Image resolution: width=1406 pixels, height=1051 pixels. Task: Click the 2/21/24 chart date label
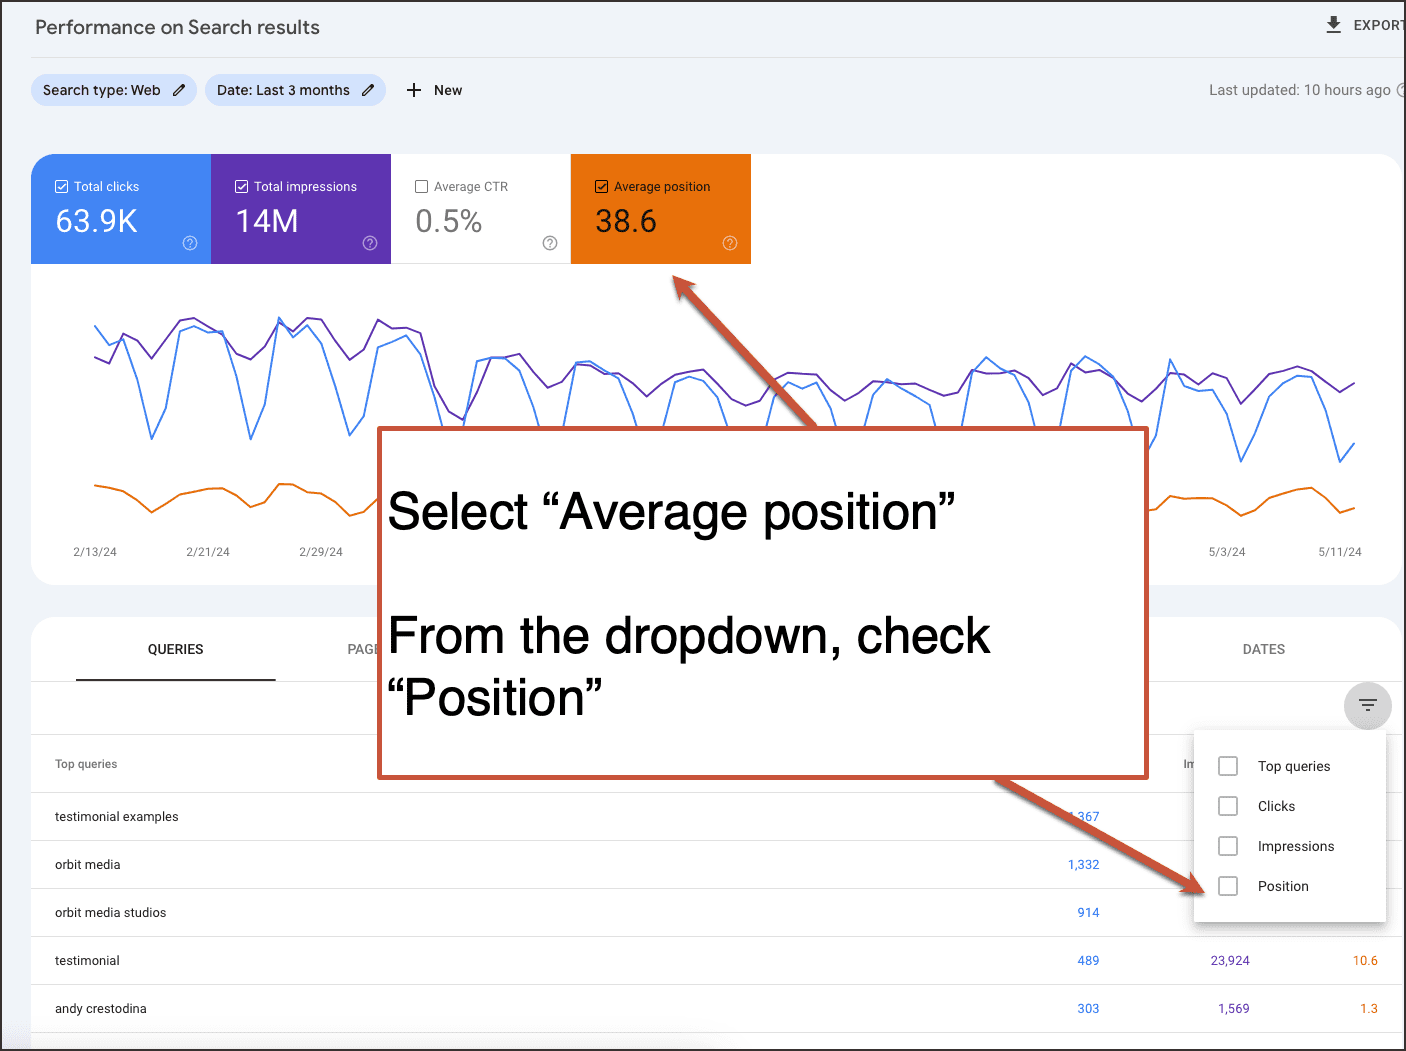[208, 552]
